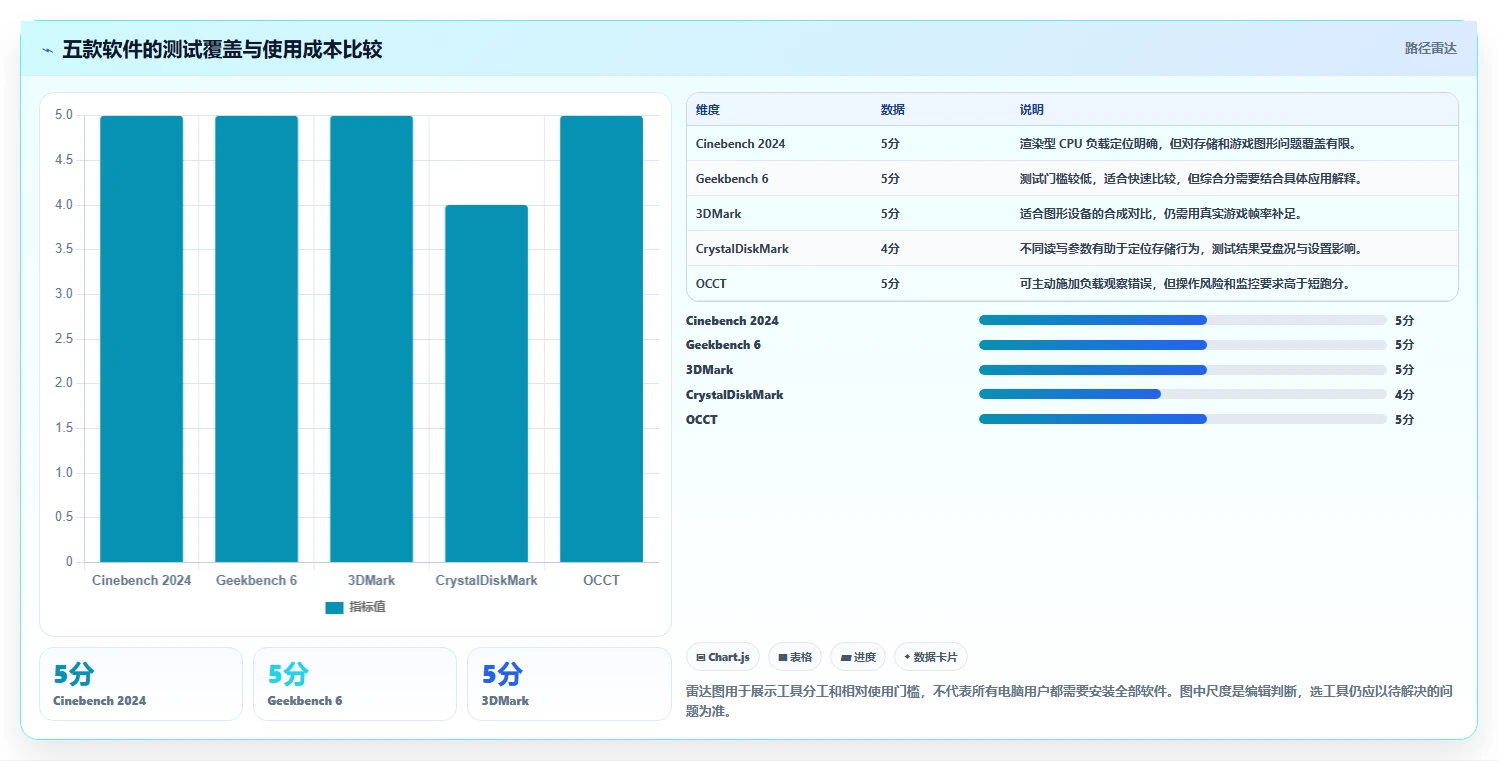This screenshot has width=1498, height=761.
Task: Click the CrystalDiskMark bar in the chart
Action: point(486,383)
